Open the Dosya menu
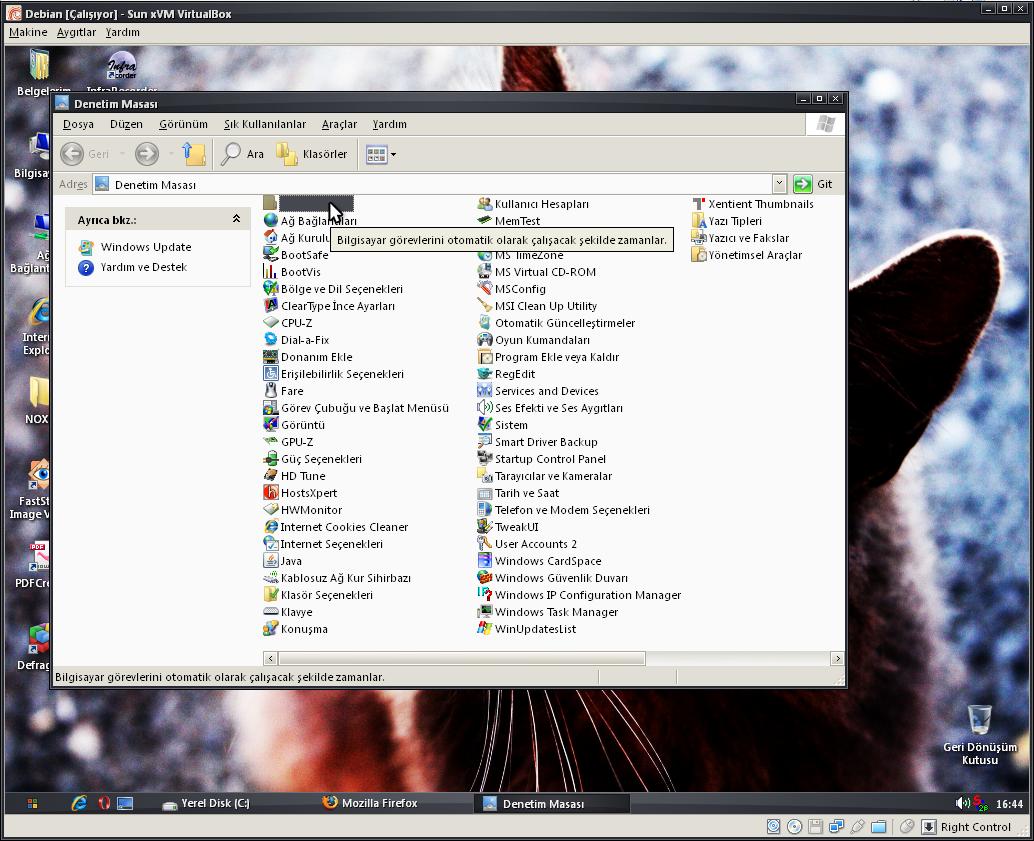The width and height of the screenshot is (1034, 841). [78, 124]
